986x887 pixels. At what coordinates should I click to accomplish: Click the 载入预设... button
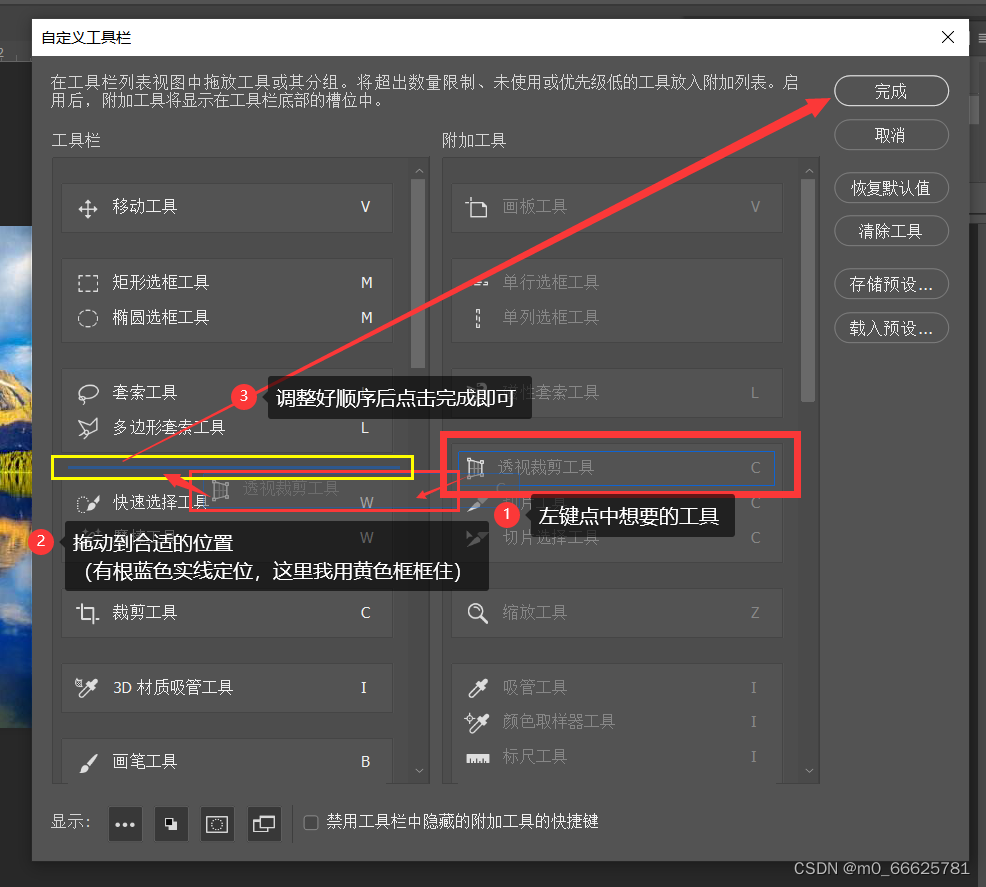pyautogui.click(x=891, y=328)
